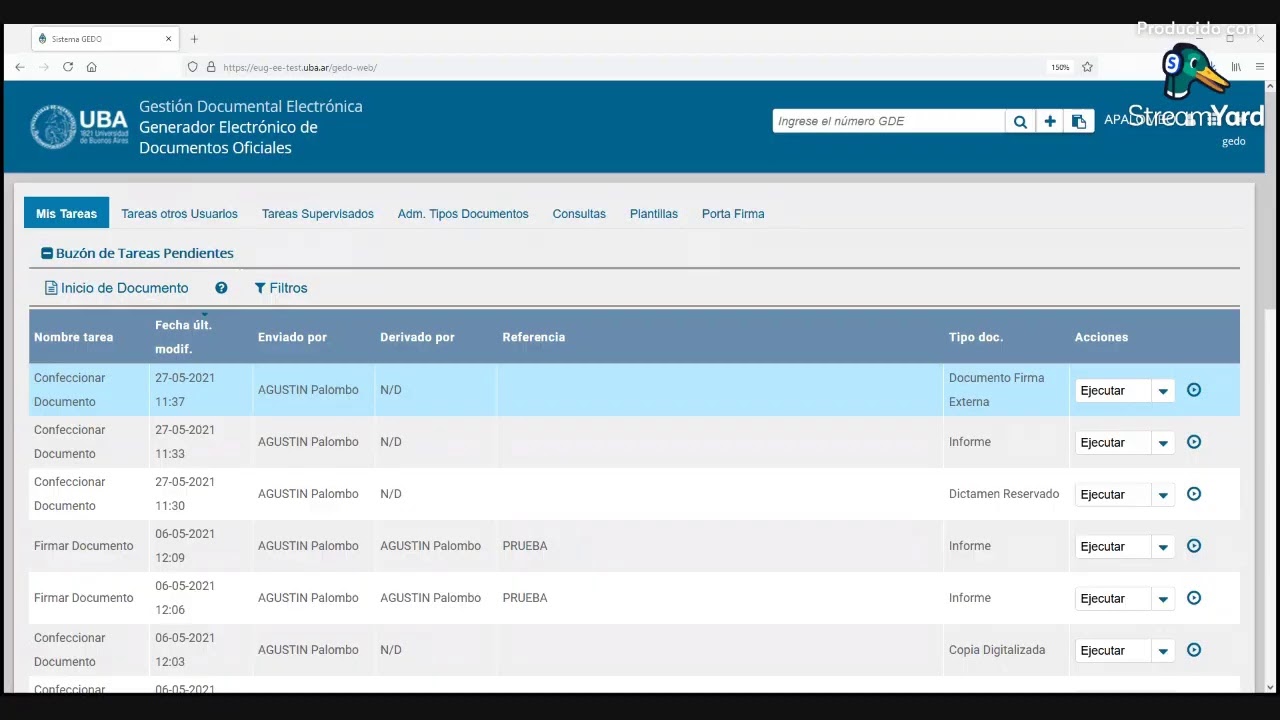The height and width of the screenshot is (720, 1280).
Task: Run the 06-05-2021 12:09 task play icon
Action: (x=1194, y=546)
